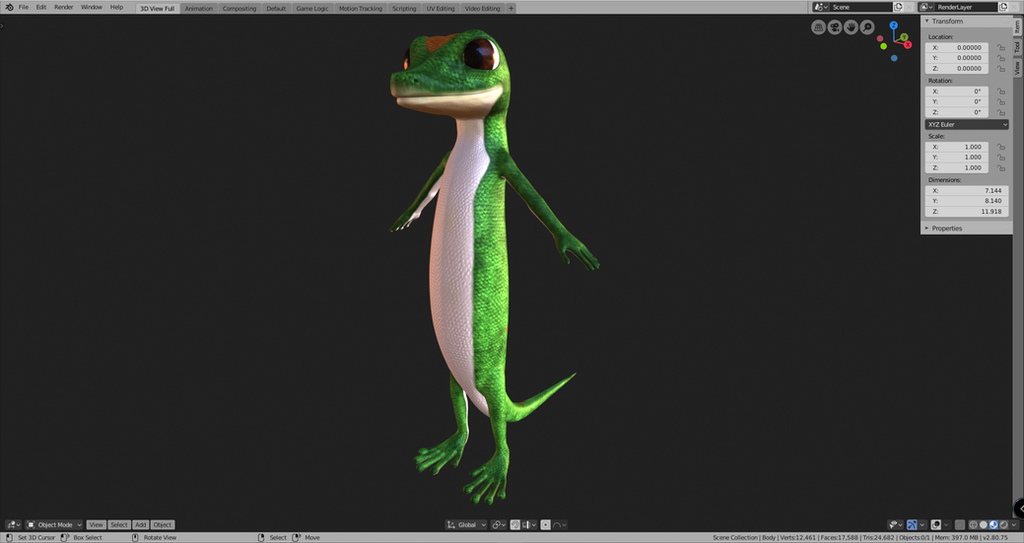This screenshot has width=1024, height=543.
Task: Switch to wireframe shading mode
Action: tap(973, 525)
